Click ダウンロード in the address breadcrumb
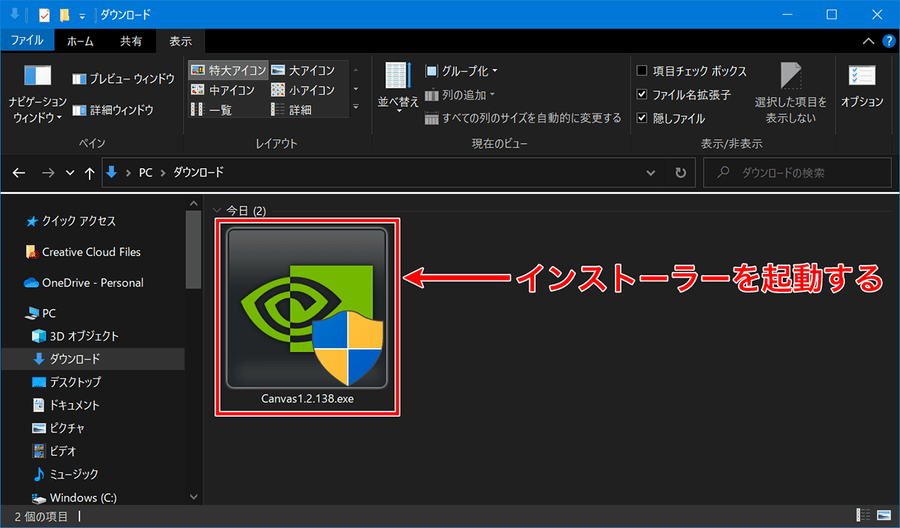Viewport: 900px width, 528px height. [x=198, y=173]
